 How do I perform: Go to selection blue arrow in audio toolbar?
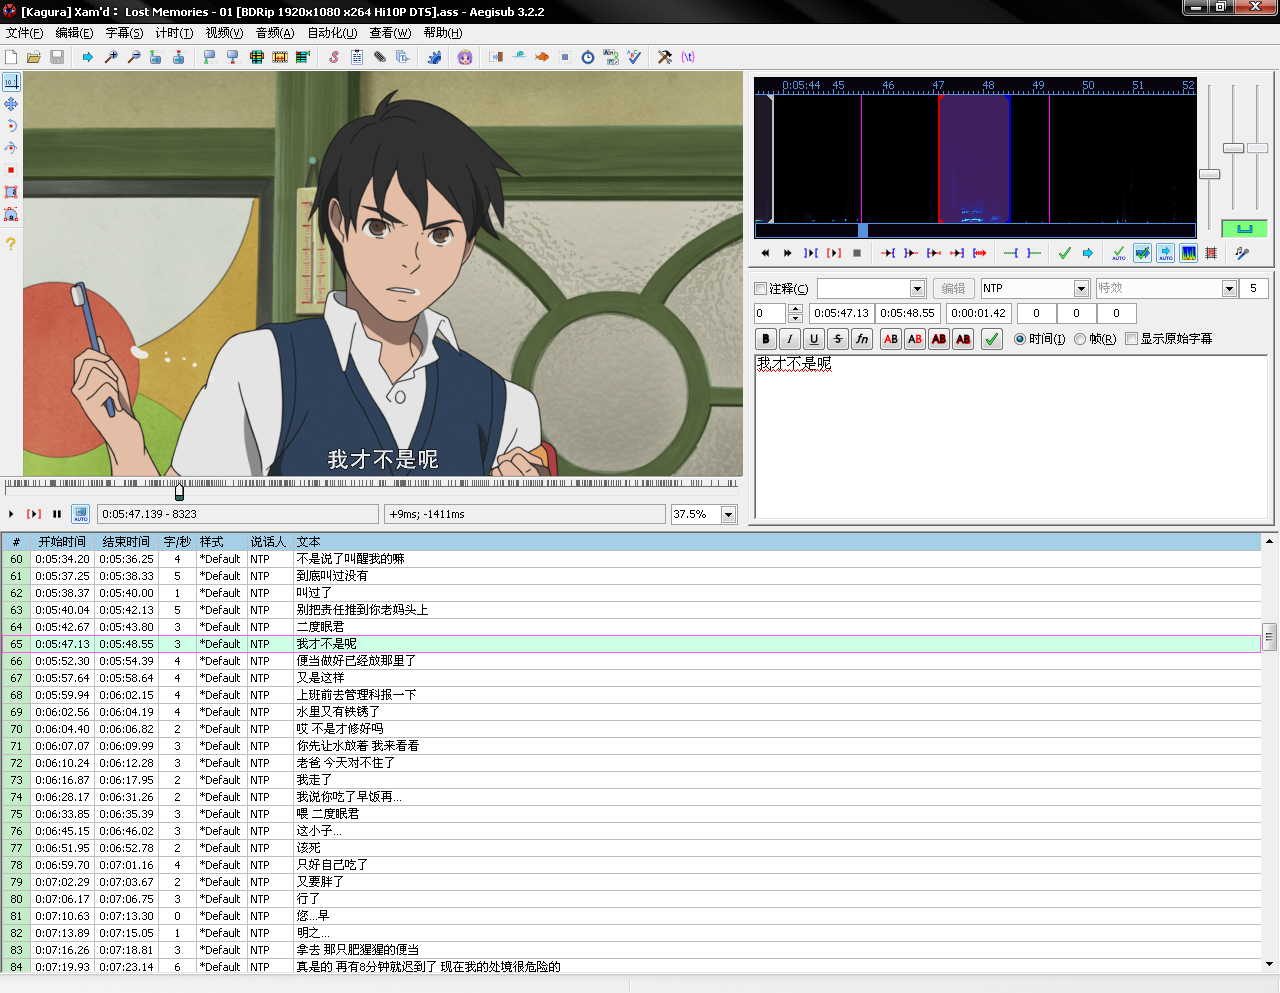pyautogui.click(x=1087, y=253)
